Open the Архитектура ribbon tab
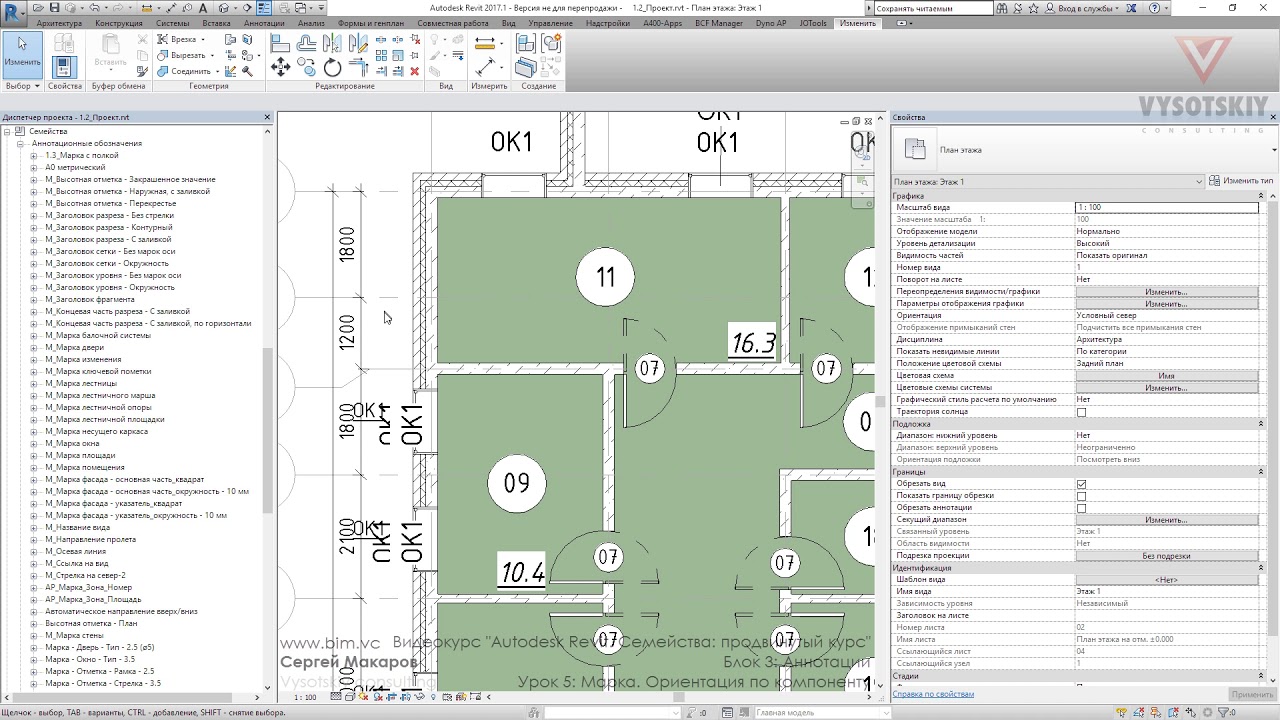Viewport: 1280px width, 720px height. coord(59,23)
